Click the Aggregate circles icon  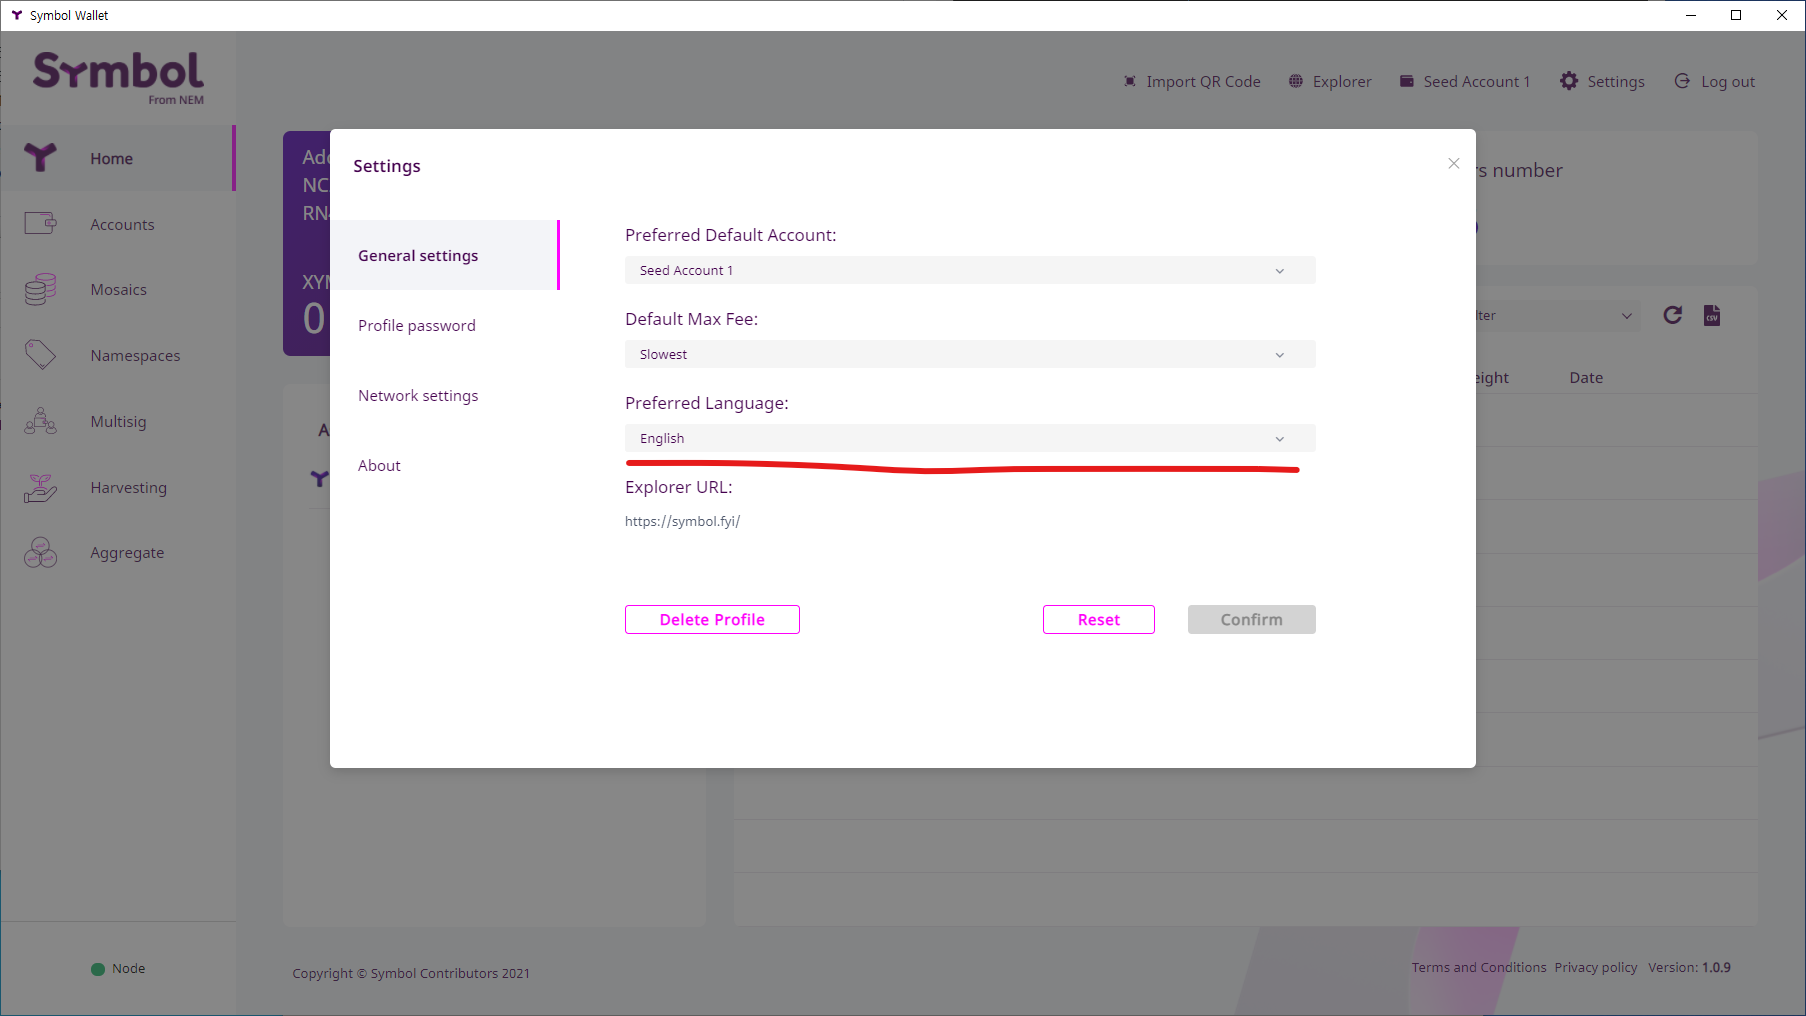40,552
